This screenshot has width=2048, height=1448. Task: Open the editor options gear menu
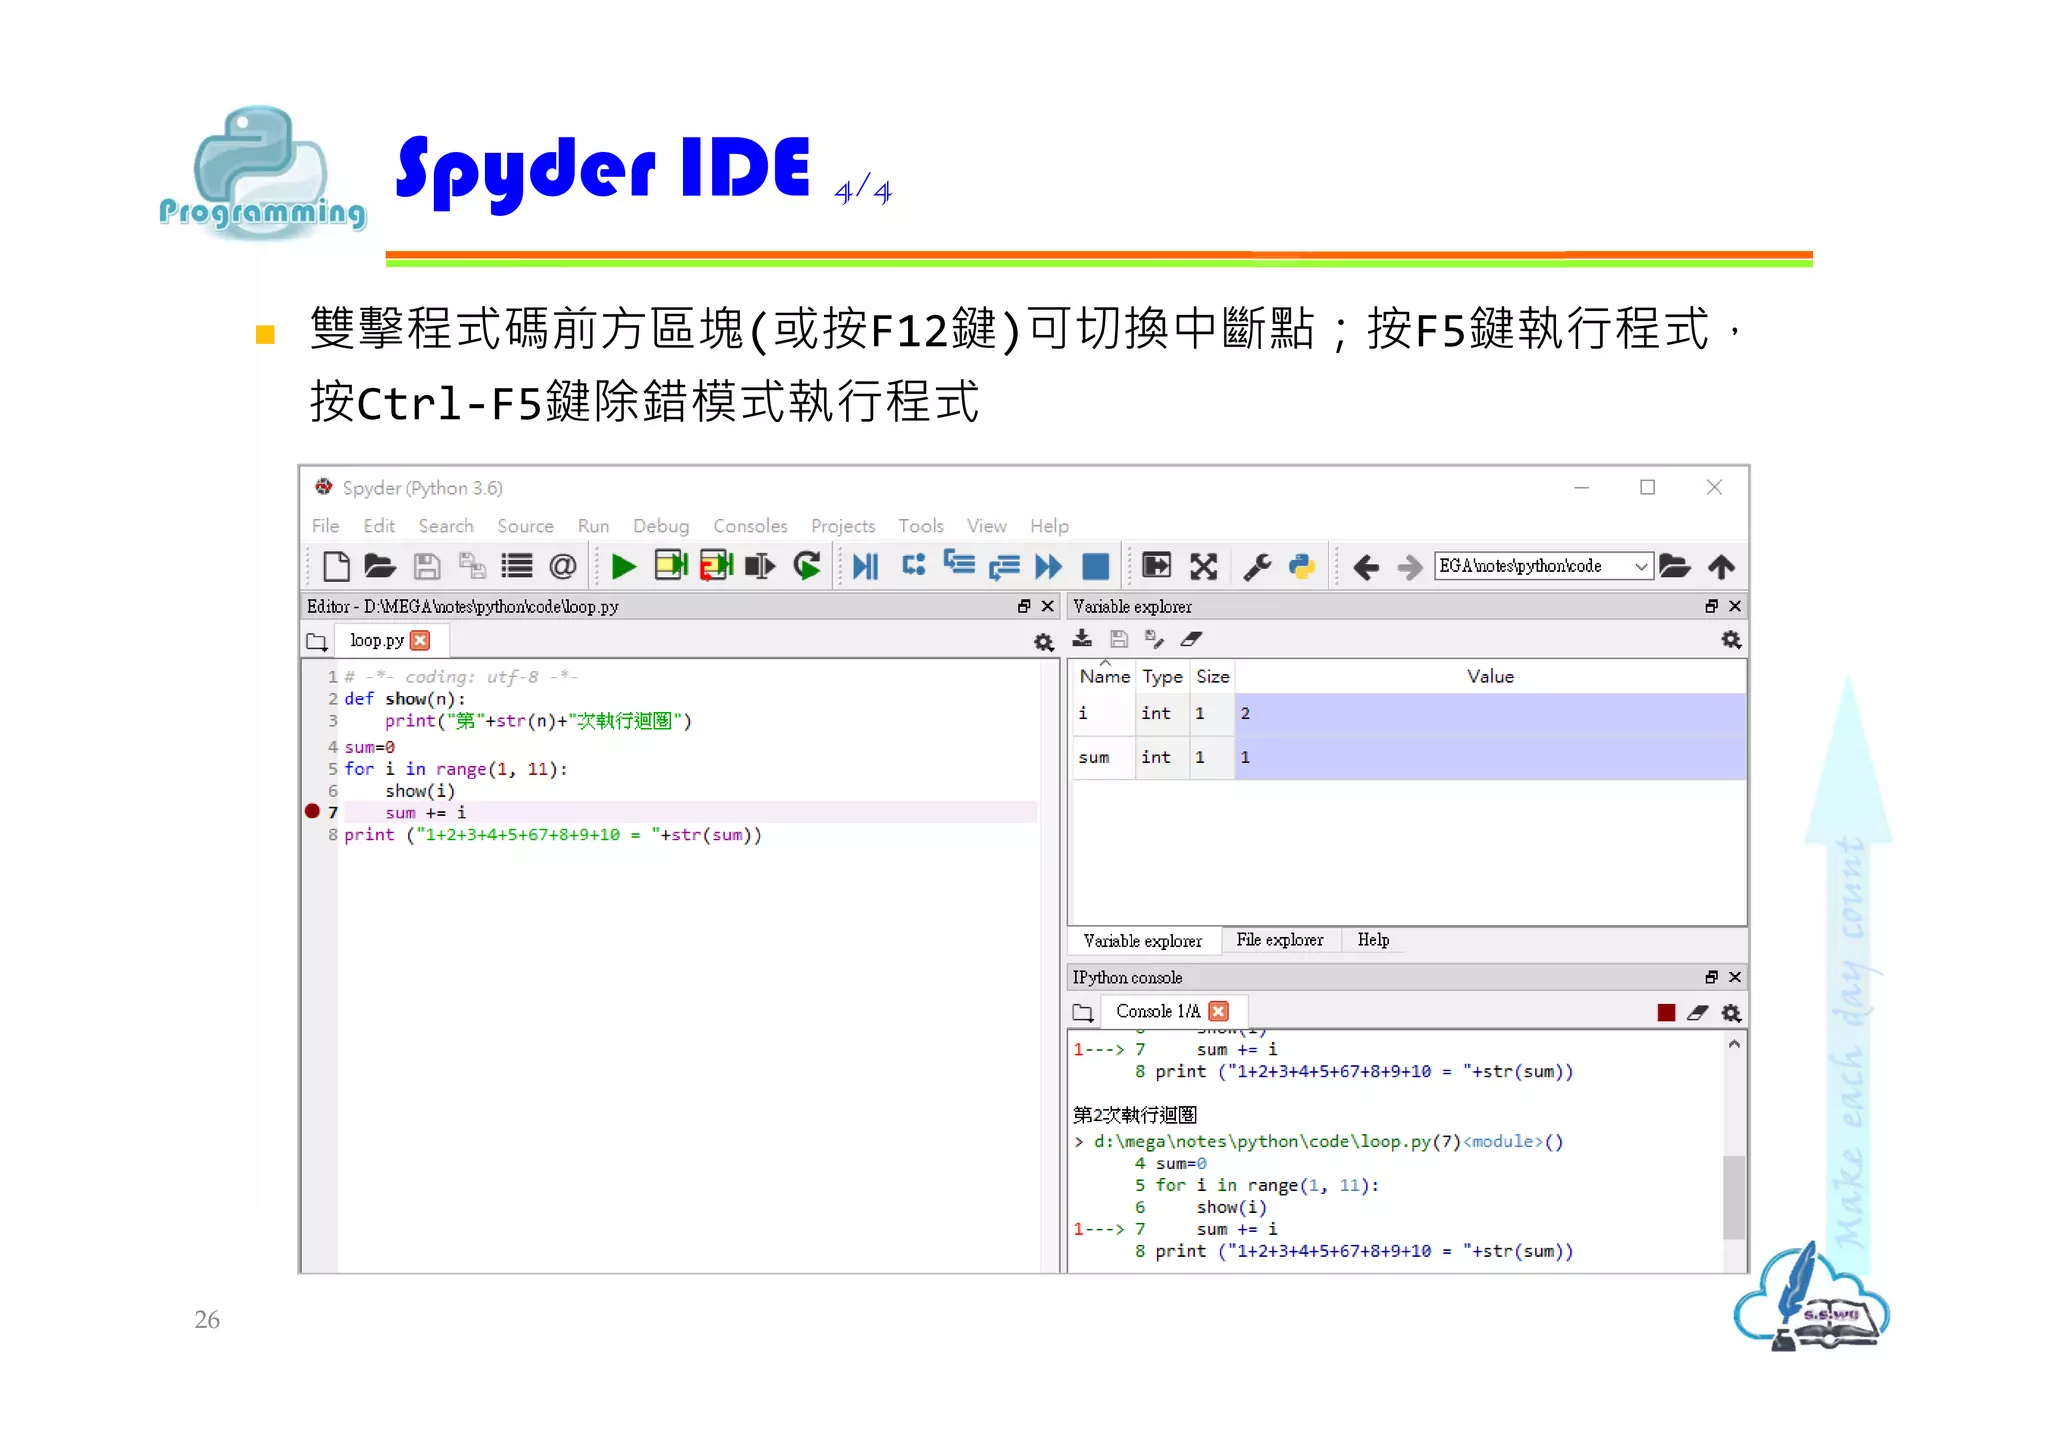click(1043, 642)
